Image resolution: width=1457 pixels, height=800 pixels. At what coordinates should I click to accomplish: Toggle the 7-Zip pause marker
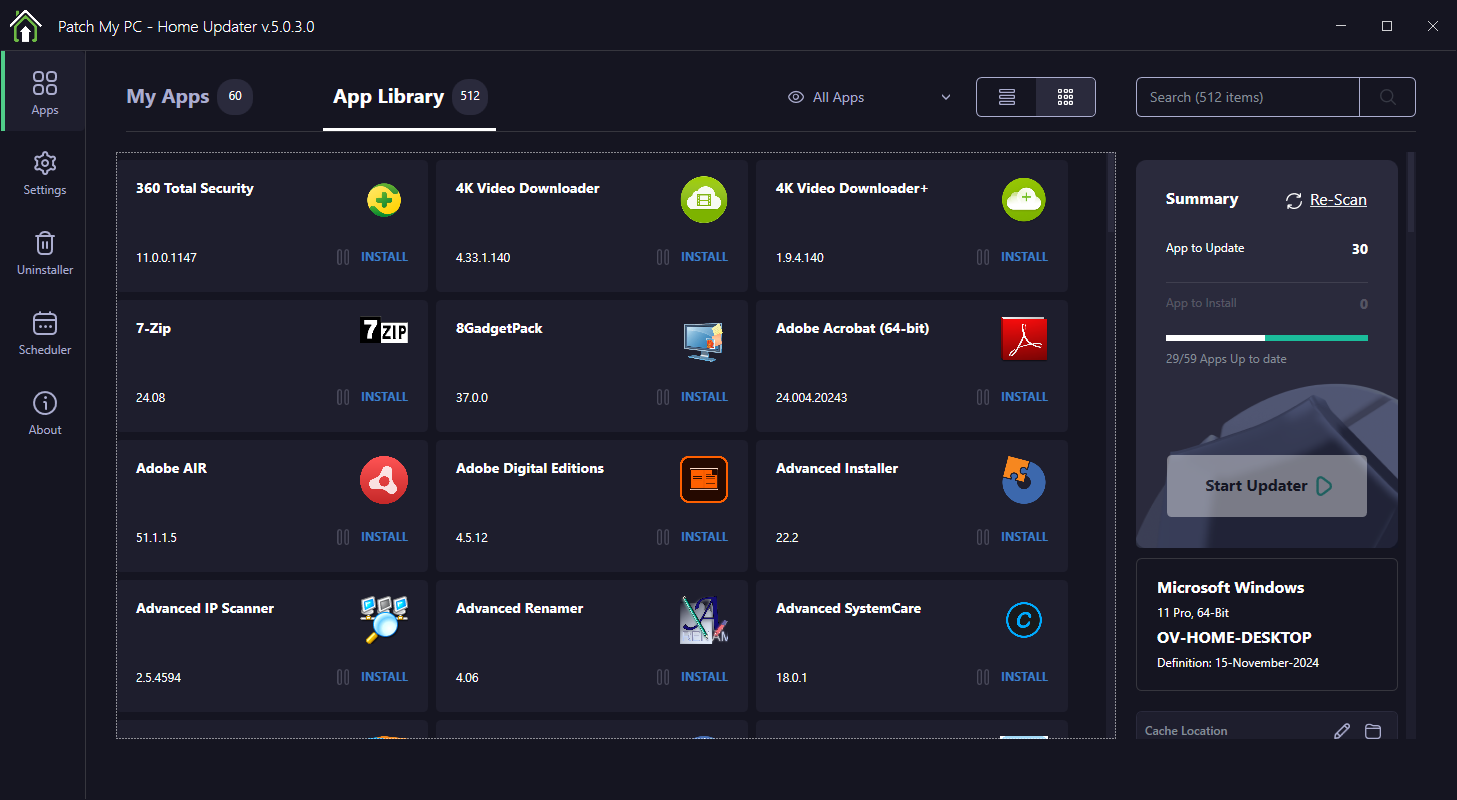[343, 397]
